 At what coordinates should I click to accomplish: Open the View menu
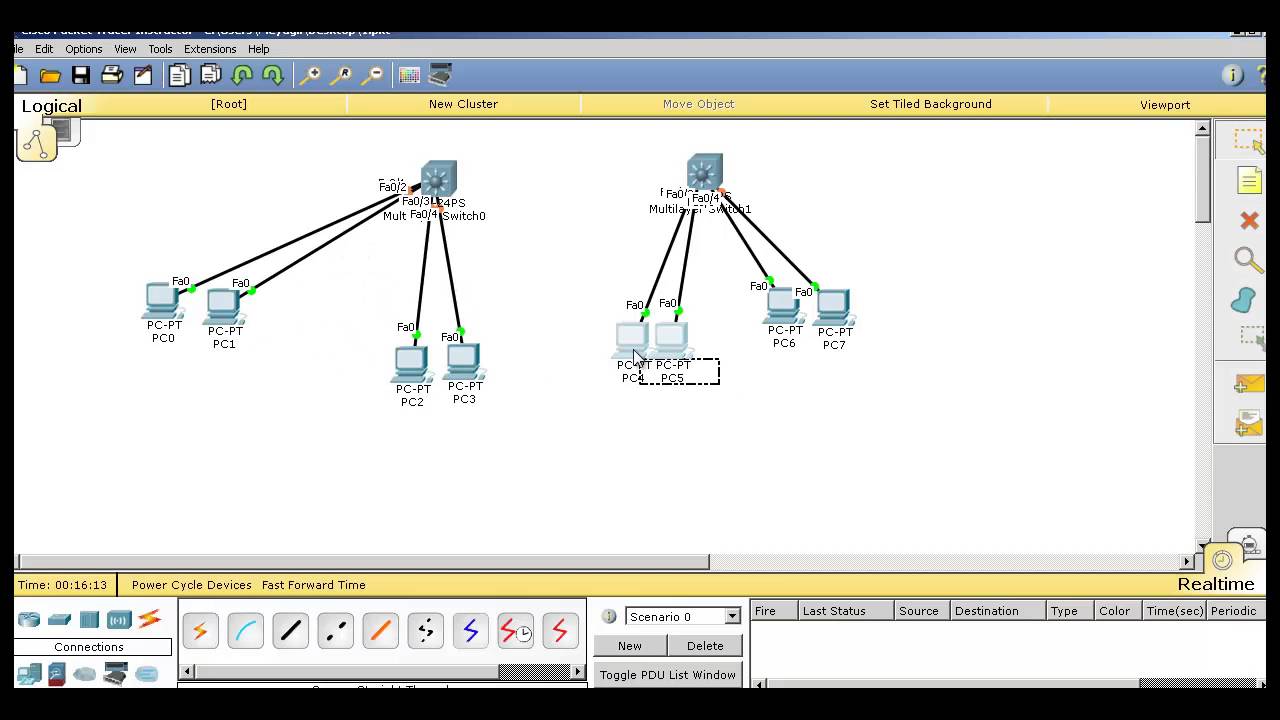125,49
